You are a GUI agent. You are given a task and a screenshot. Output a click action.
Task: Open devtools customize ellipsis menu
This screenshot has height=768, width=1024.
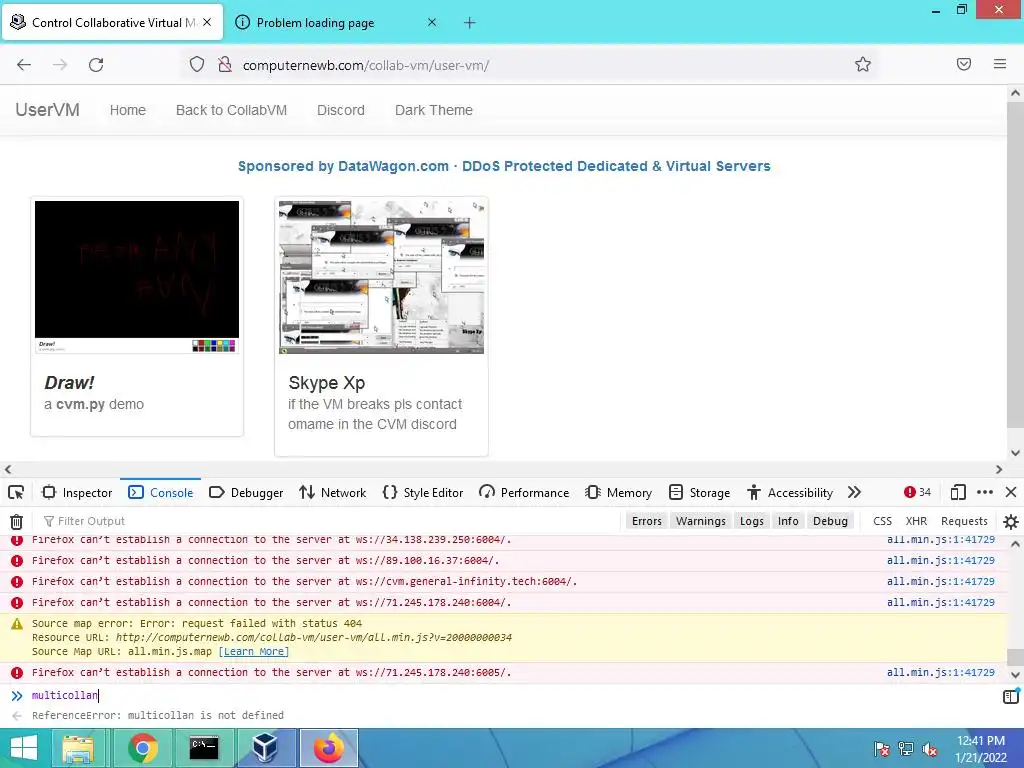[985, 492]
